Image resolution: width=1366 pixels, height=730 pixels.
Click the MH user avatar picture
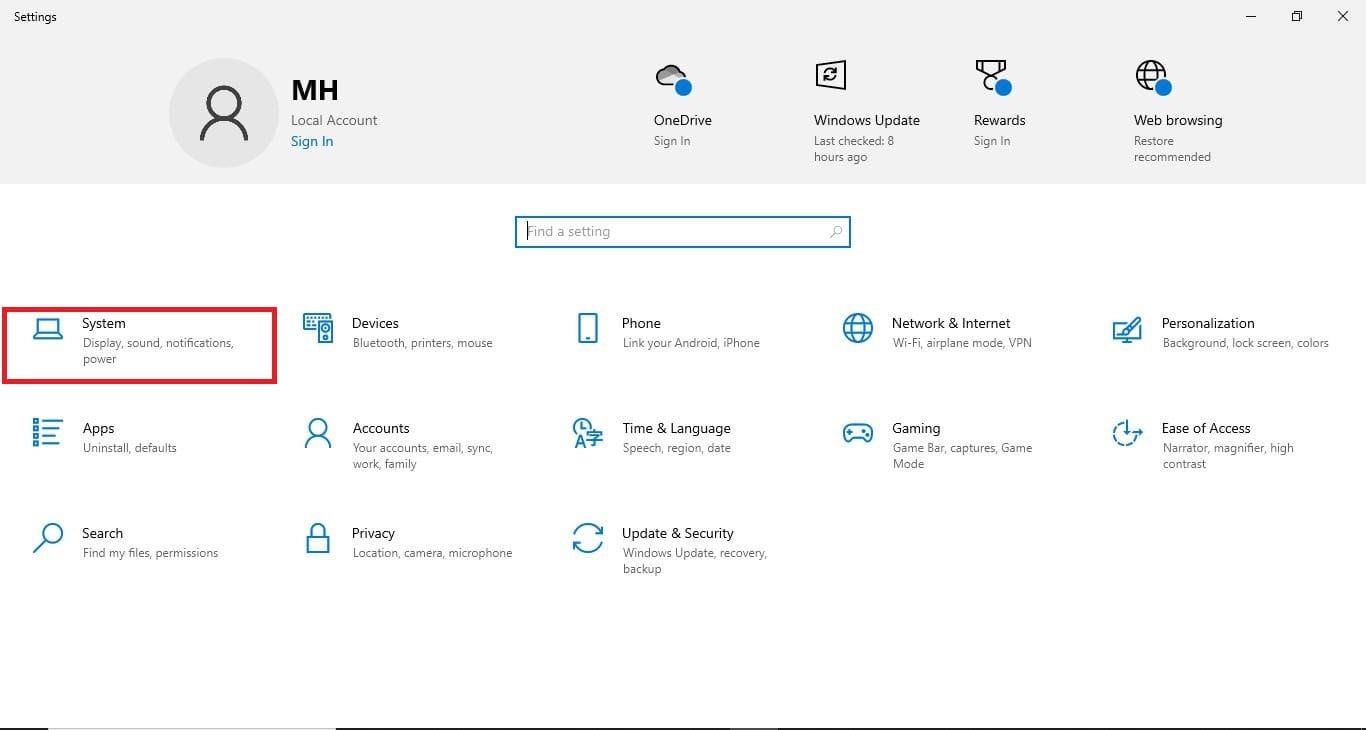pyautogui.click(x=223, y=112)
